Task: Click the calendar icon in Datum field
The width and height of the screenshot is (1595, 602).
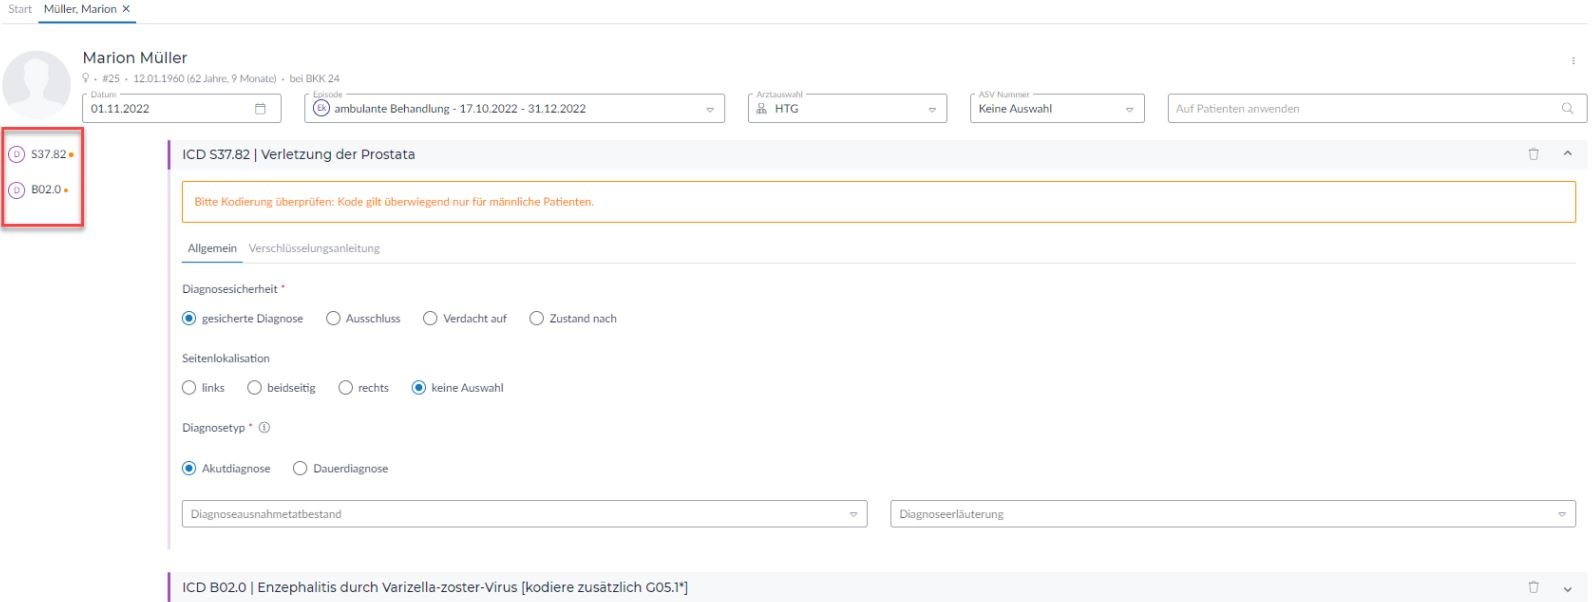Action: click(261, 109)
